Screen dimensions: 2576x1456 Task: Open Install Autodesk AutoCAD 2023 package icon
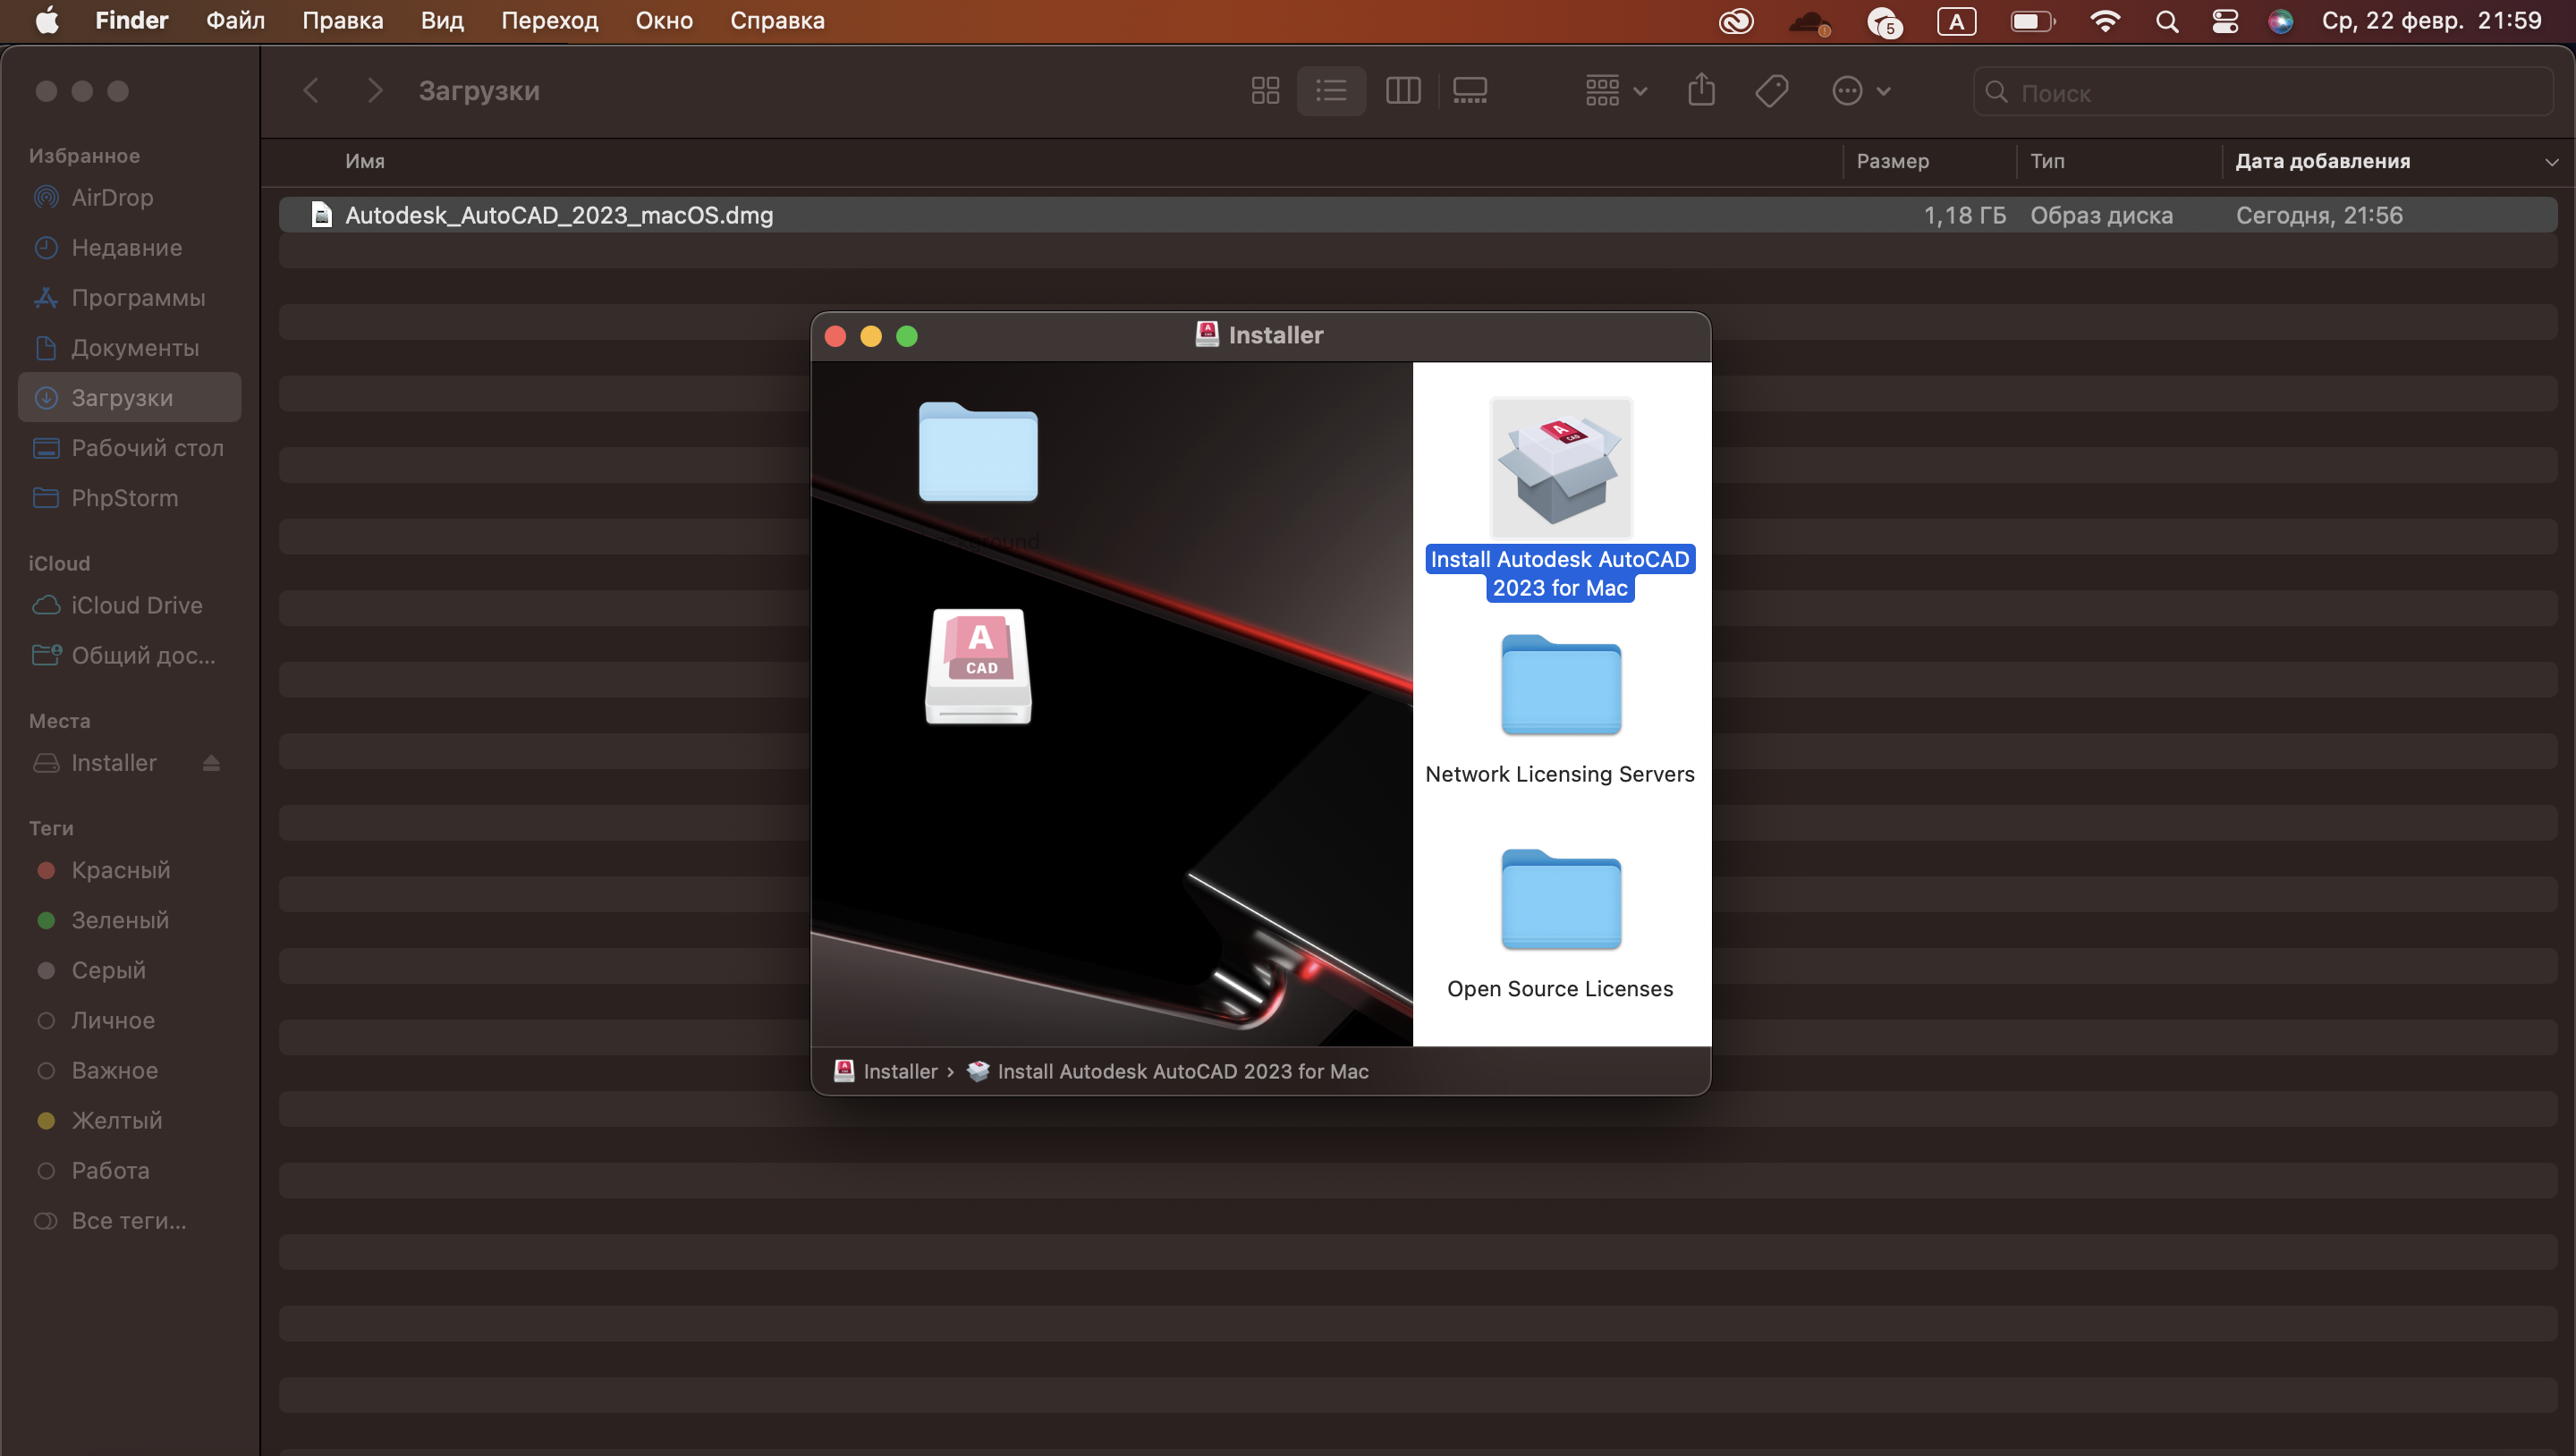click(1560, 468)
